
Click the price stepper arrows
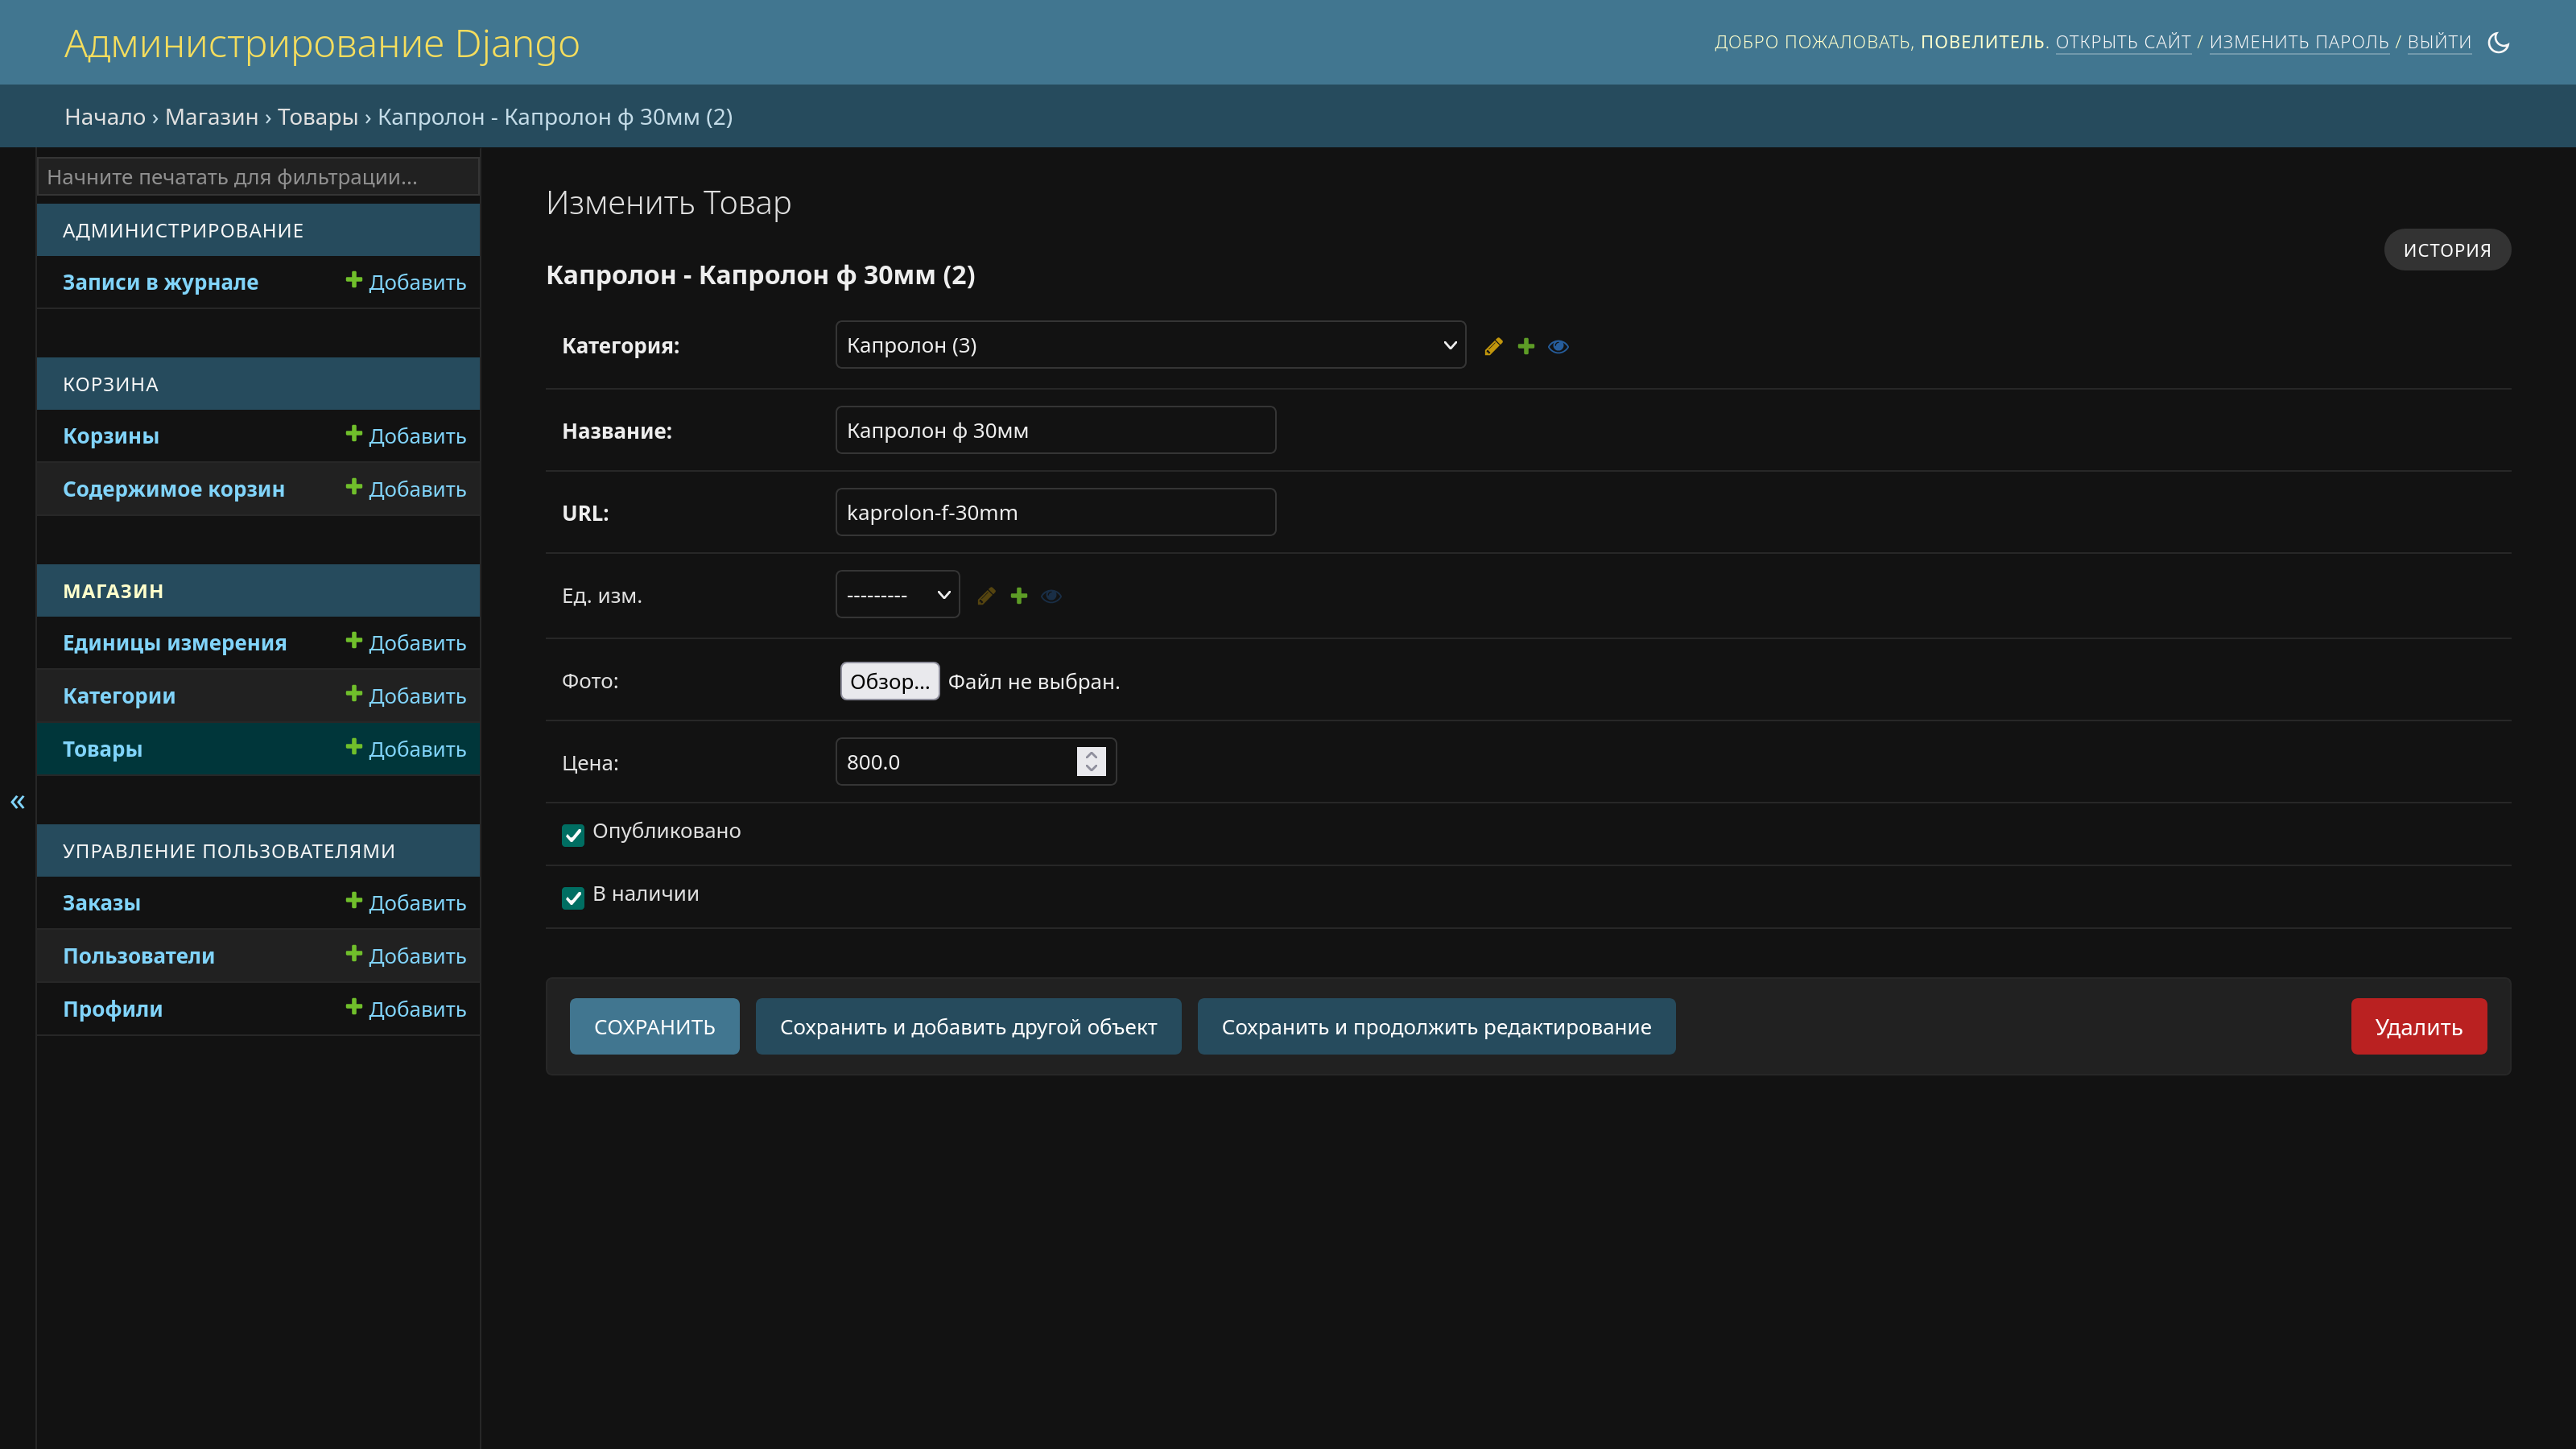coord(1091,762)
